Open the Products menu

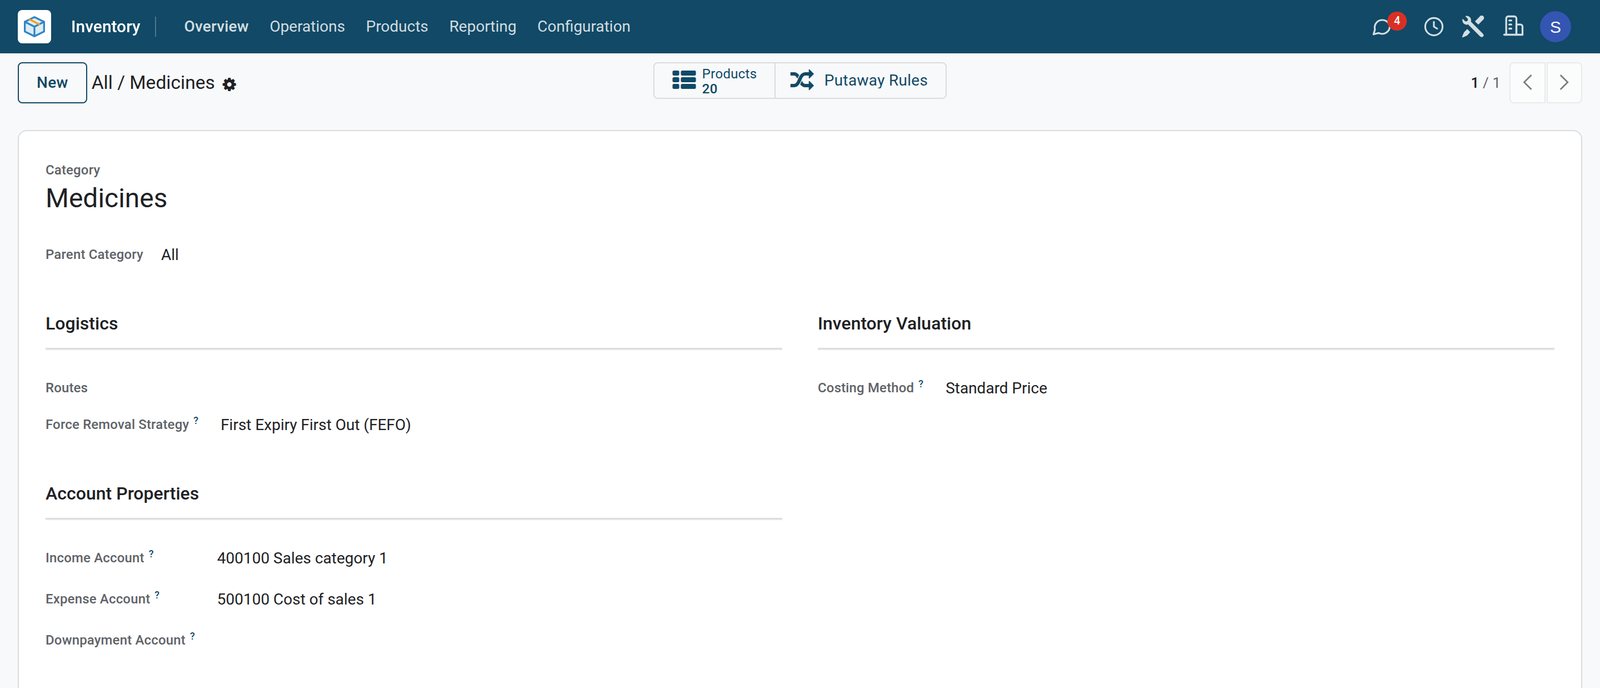coord(397,26)
